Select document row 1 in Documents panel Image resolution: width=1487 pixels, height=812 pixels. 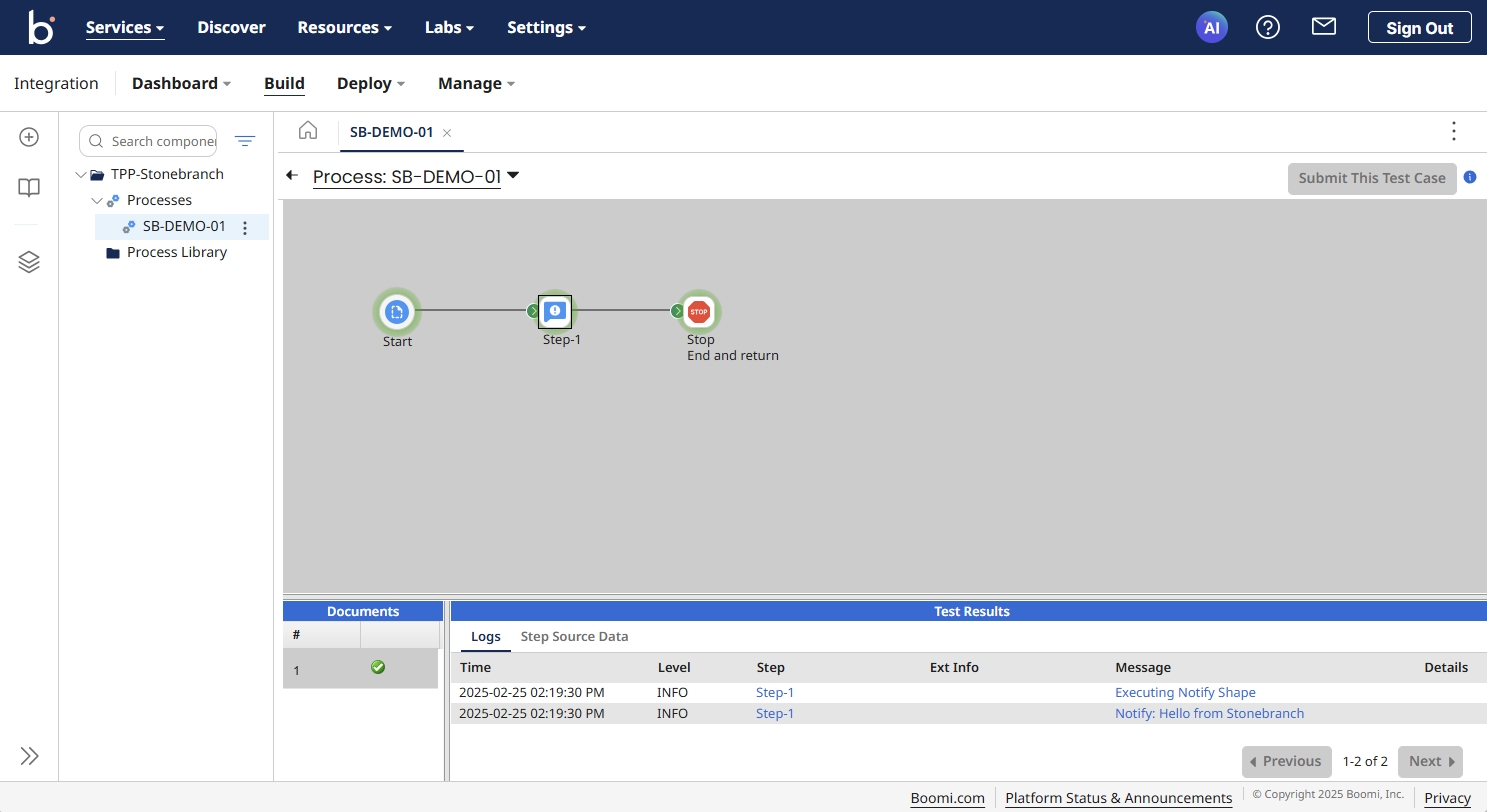[x=360, y=668]
